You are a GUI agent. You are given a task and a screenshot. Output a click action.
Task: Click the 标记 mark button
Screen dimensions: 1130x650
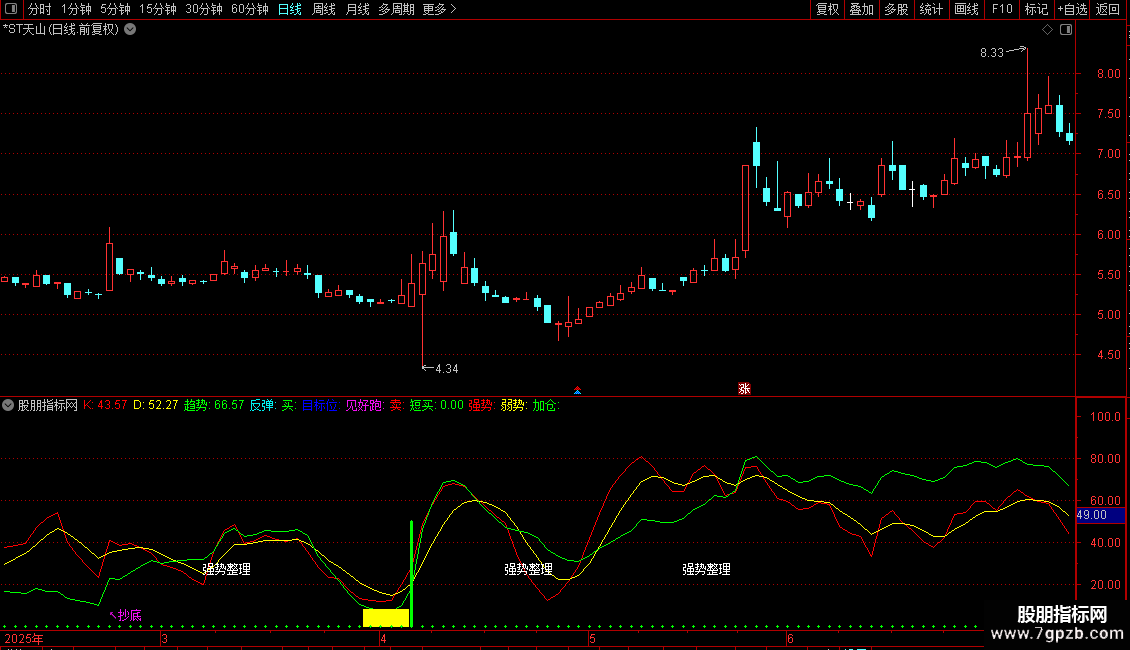pos(1036,9)
